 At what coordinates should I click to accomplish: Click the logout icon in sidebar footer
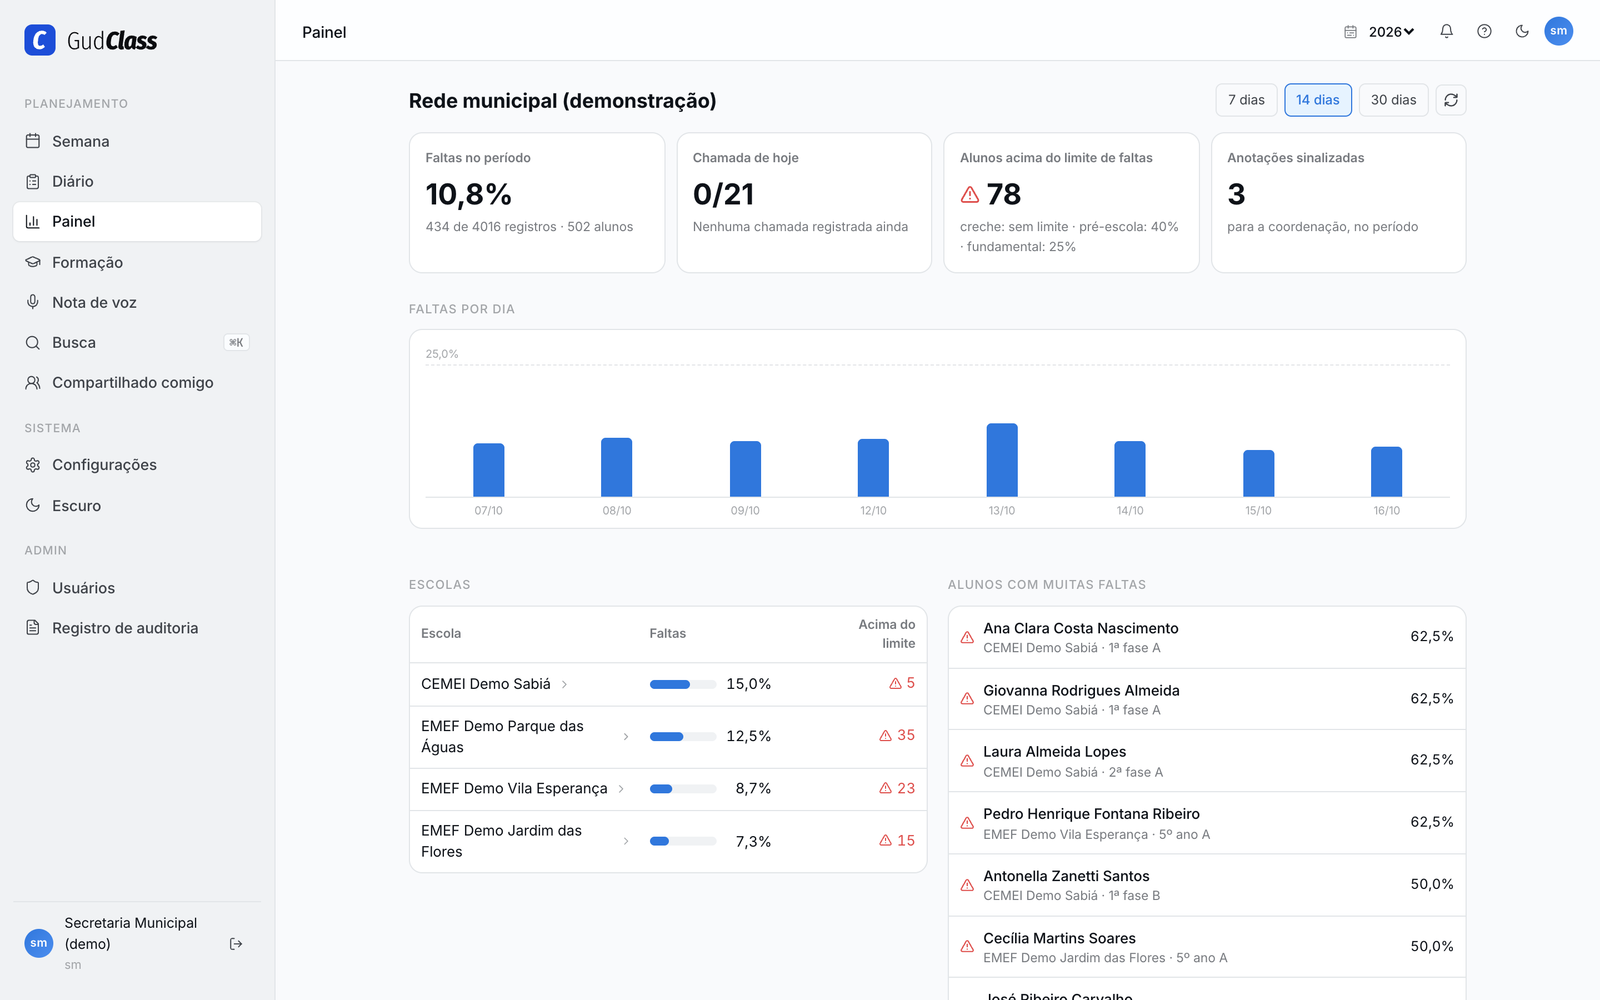pyautogui.click(x=236, y=944)
